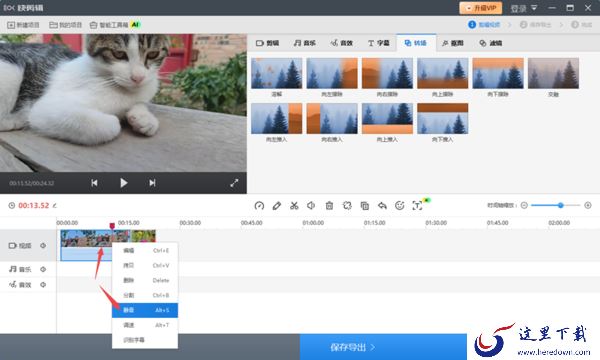The height and width of the screenshot is (360, 600).
Task: Choose the Delete entry in context menu
Action: (145, 280)
